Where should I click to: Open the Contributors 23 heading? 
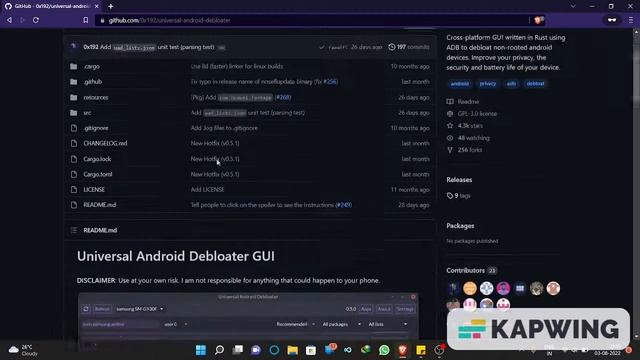(x=471, y=270)
